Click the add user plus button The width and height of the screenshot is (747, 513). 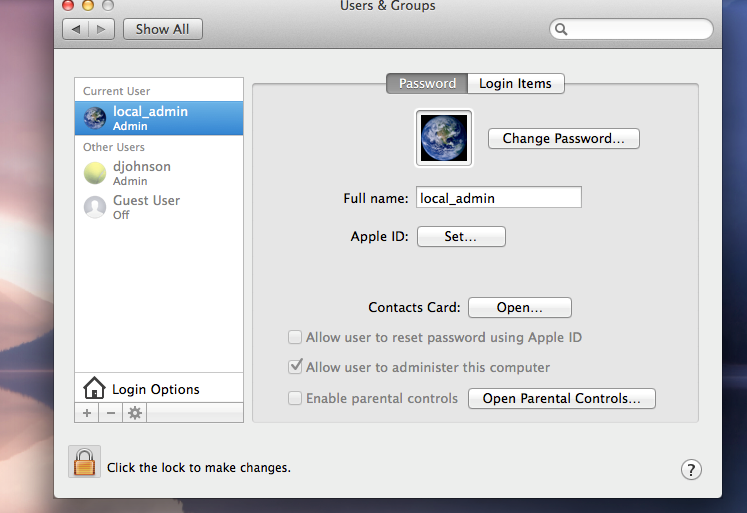point(86,413)
